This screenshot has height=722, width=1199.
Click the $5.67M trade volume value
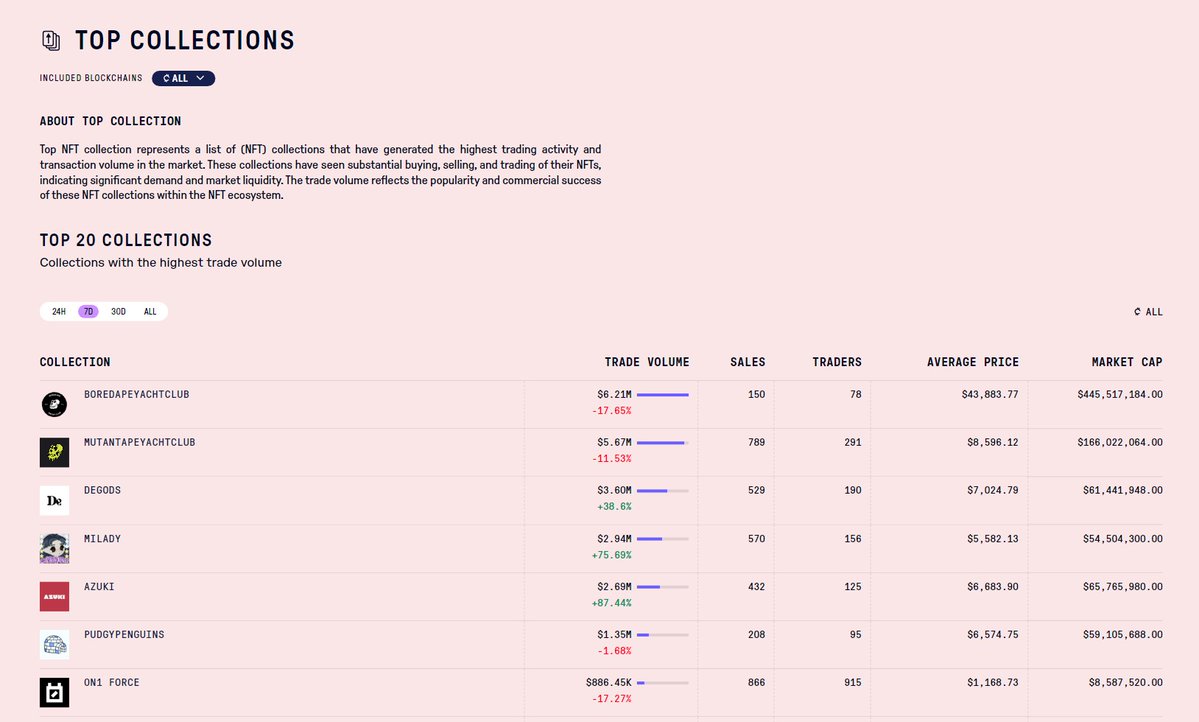615,442
